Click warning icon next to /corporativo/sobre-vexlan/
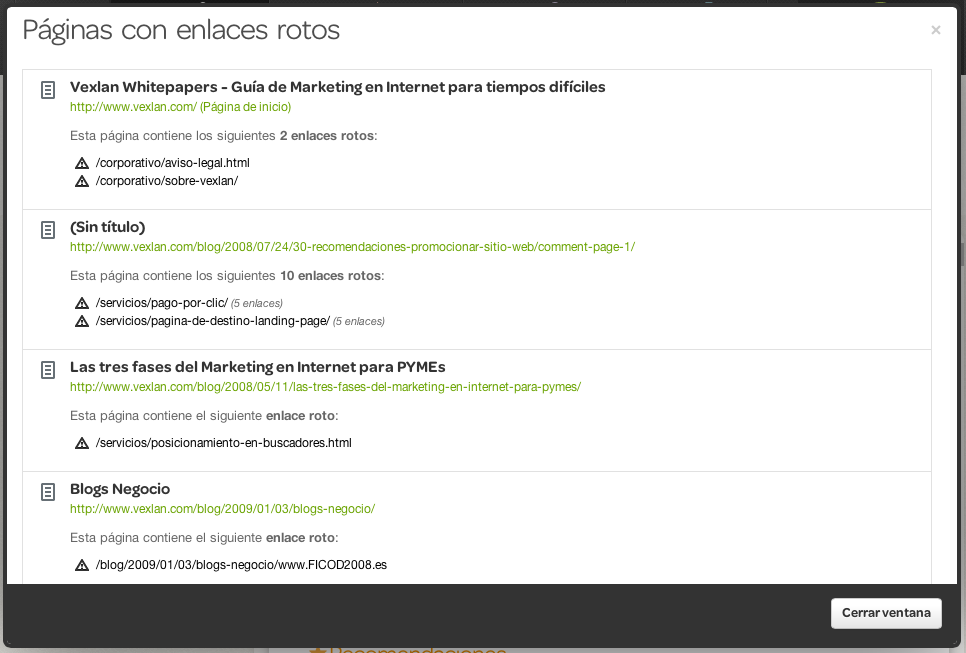966x653 pixels. tap(82, 181)
